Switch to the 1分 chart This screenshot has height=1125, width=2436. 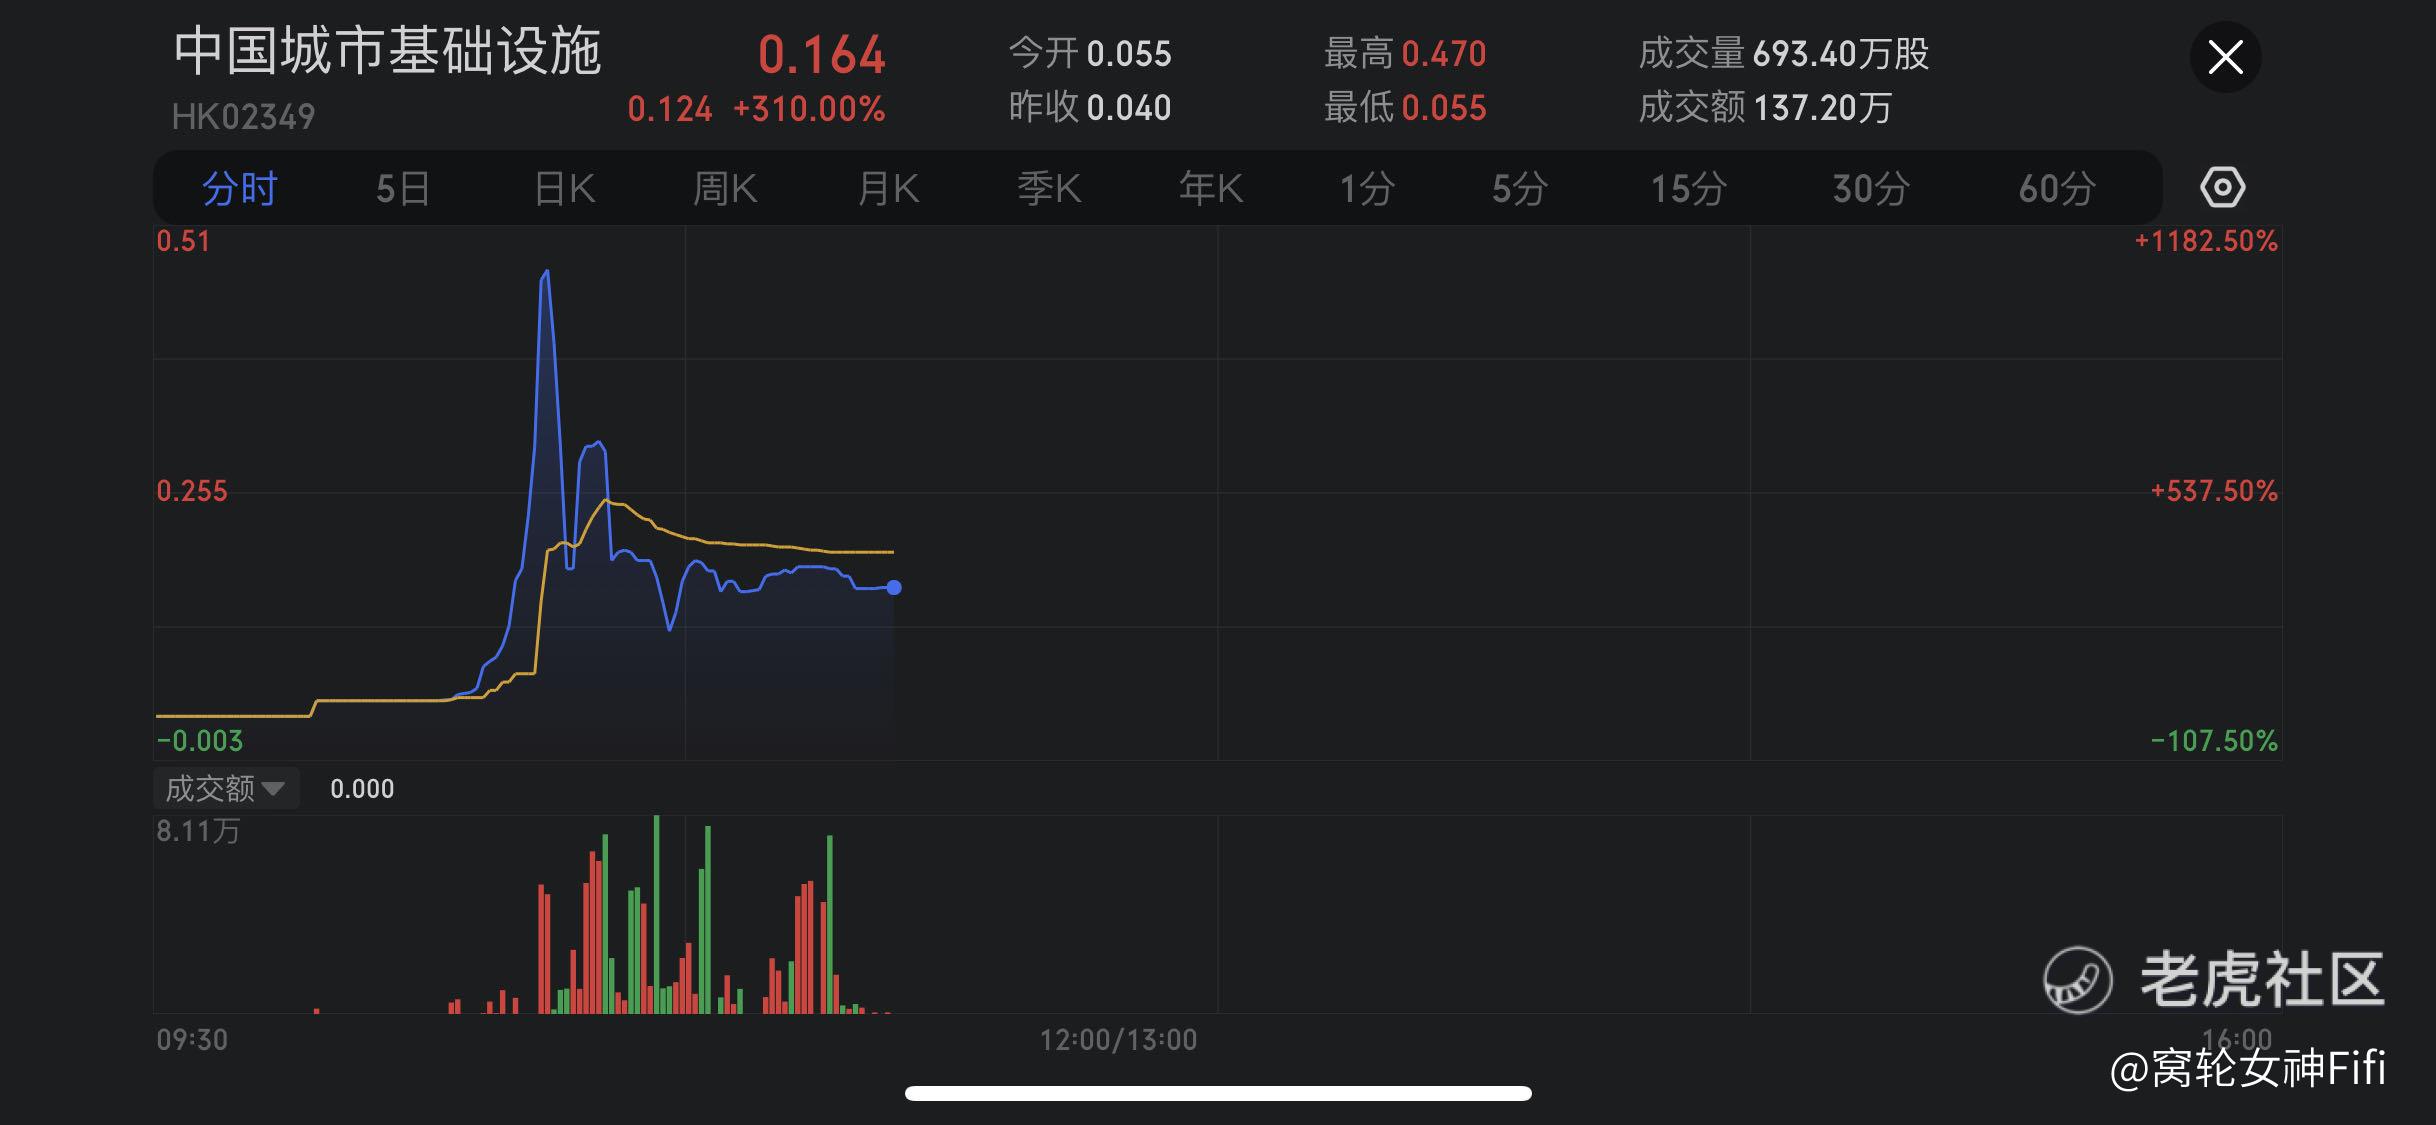[x=1367, y=188]
